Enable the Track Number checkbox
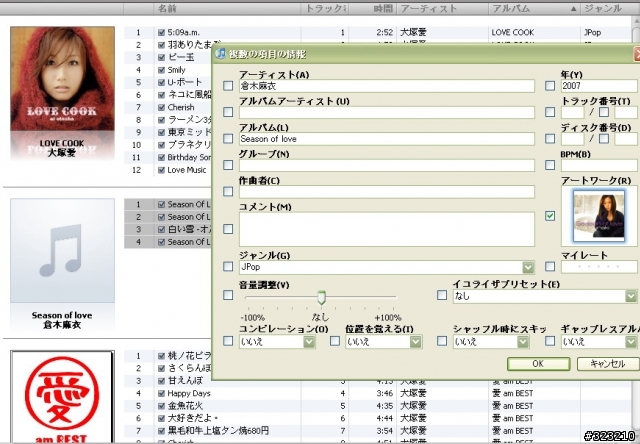 point(550,112)
